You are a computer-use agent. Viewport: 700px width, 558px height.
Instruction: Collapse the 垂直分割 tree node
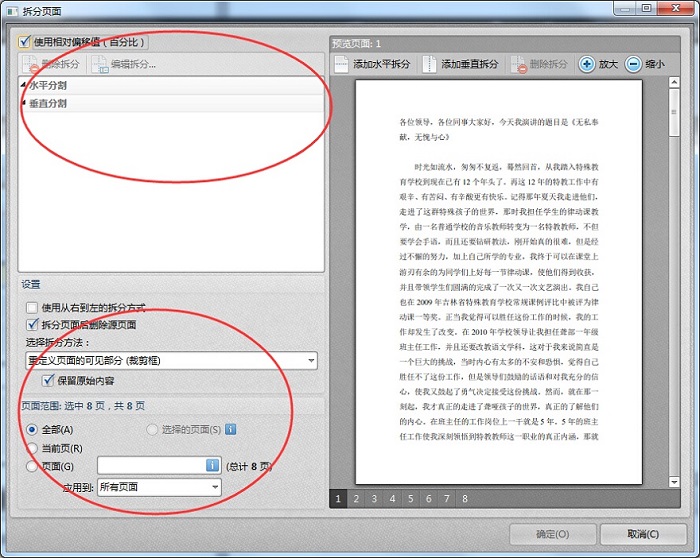tap(23, 103)
